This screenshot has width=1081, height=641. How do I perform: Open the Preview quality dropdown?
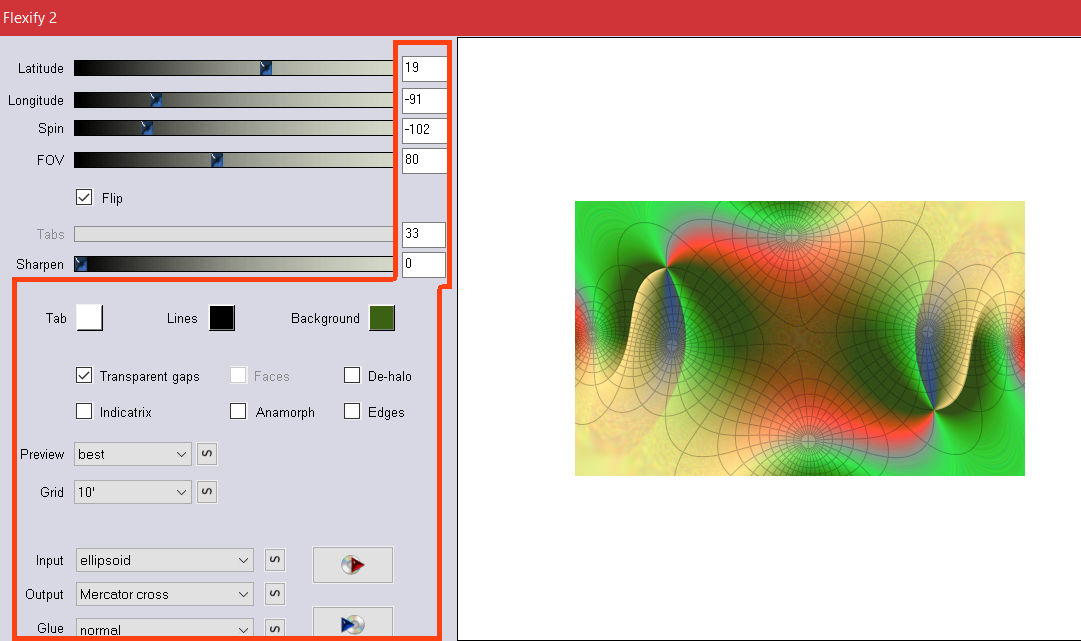pyautogui.click(x=132, y=454)
